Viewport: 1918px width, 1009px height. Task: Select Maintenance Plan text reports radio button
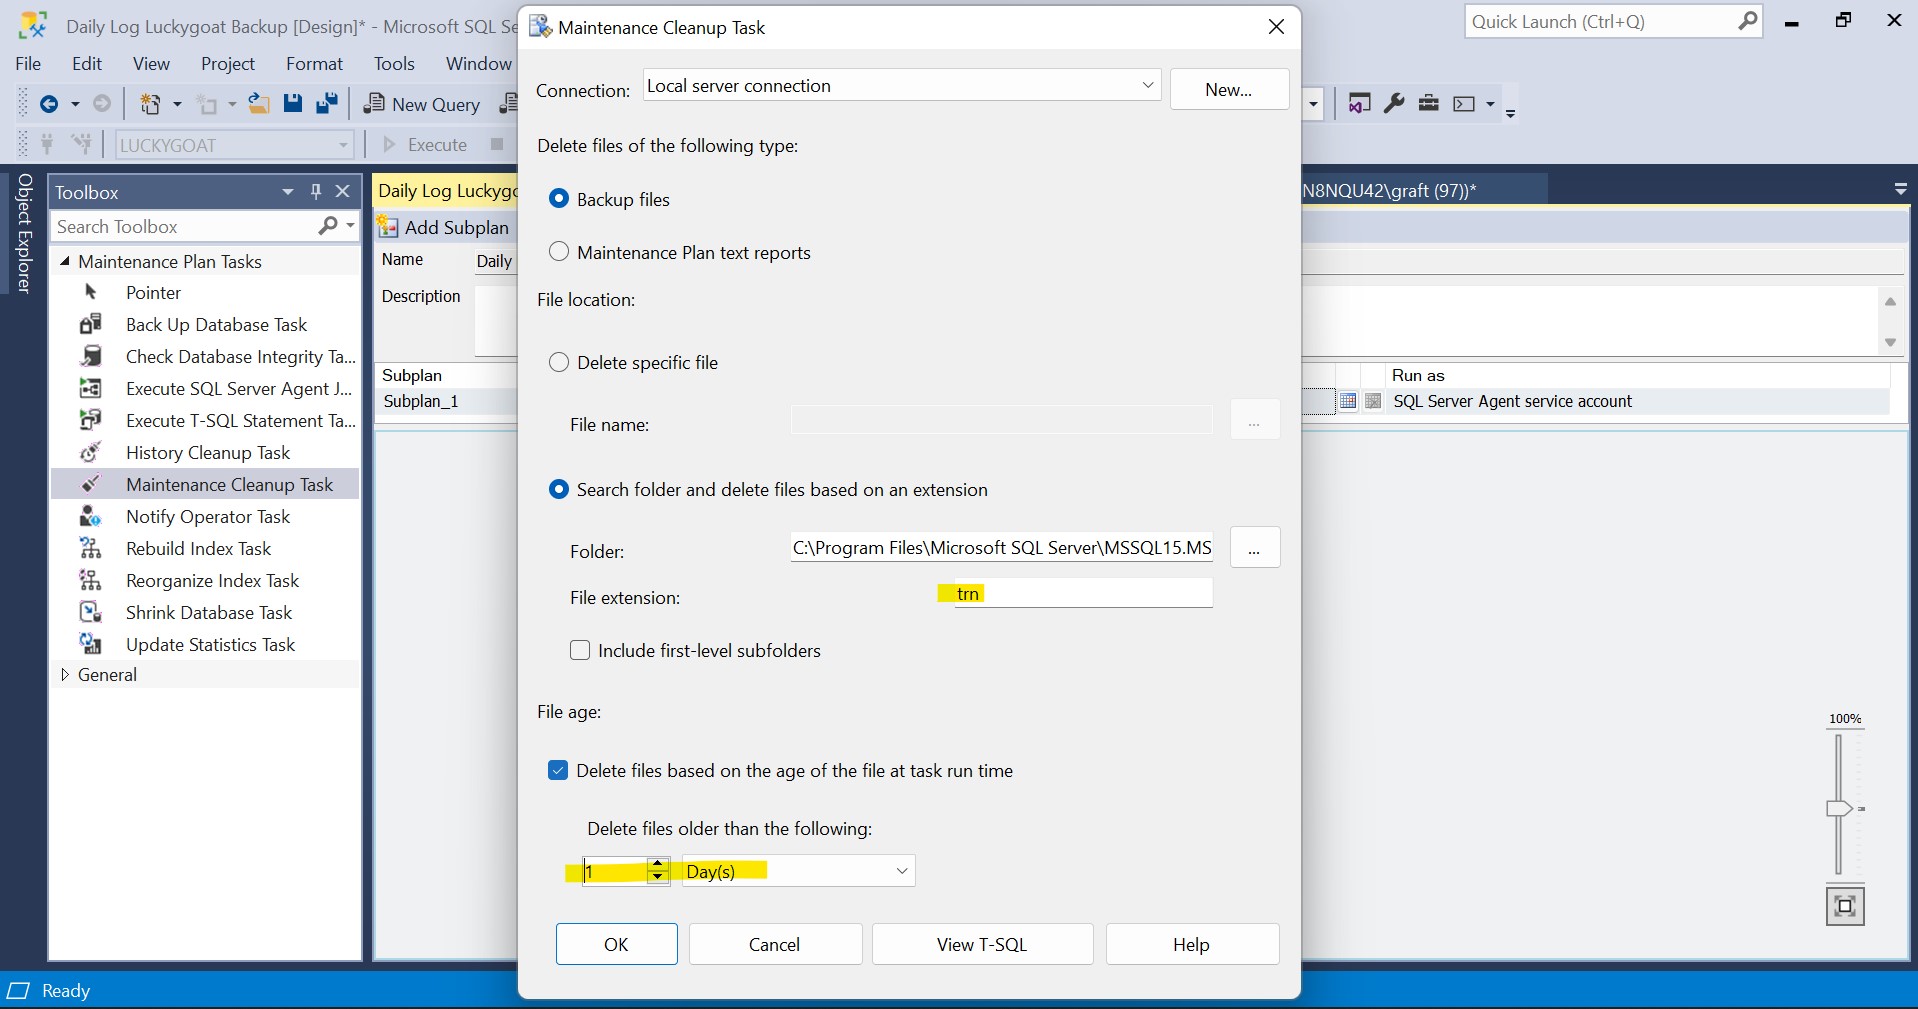(x=559, y=252)
